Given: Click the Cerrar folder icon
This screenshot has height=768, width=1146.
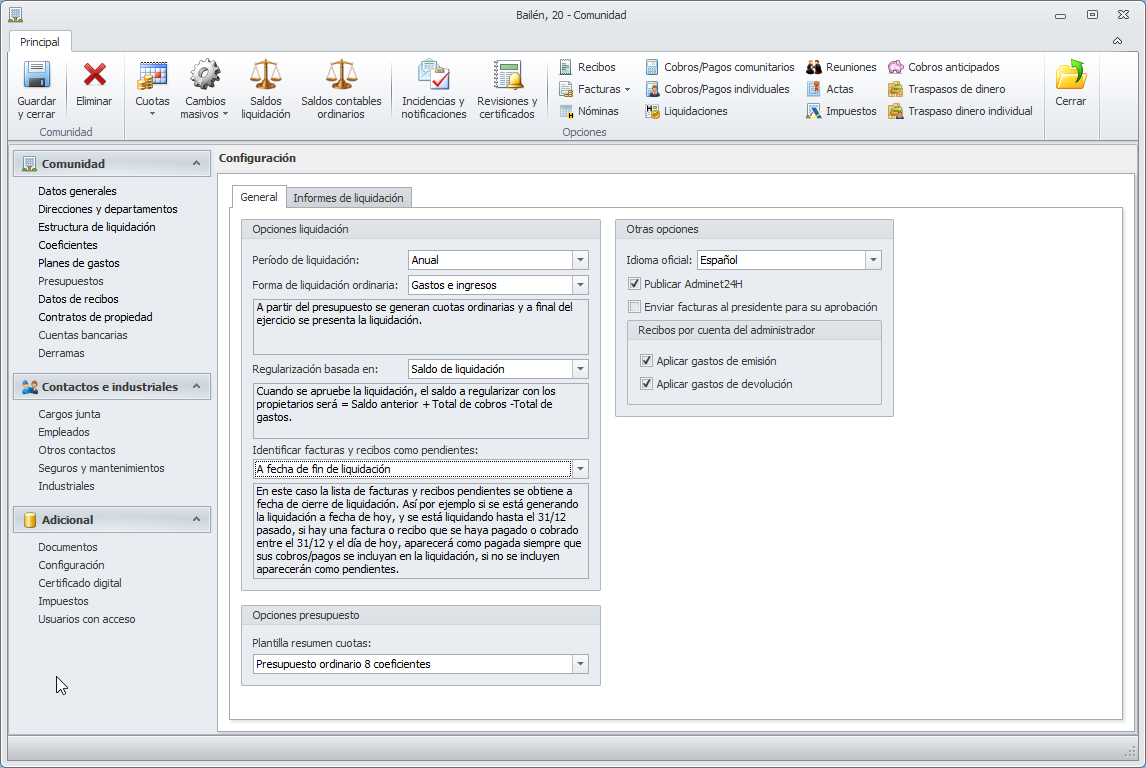Looking at the screenshot, I should point(1071,75).
